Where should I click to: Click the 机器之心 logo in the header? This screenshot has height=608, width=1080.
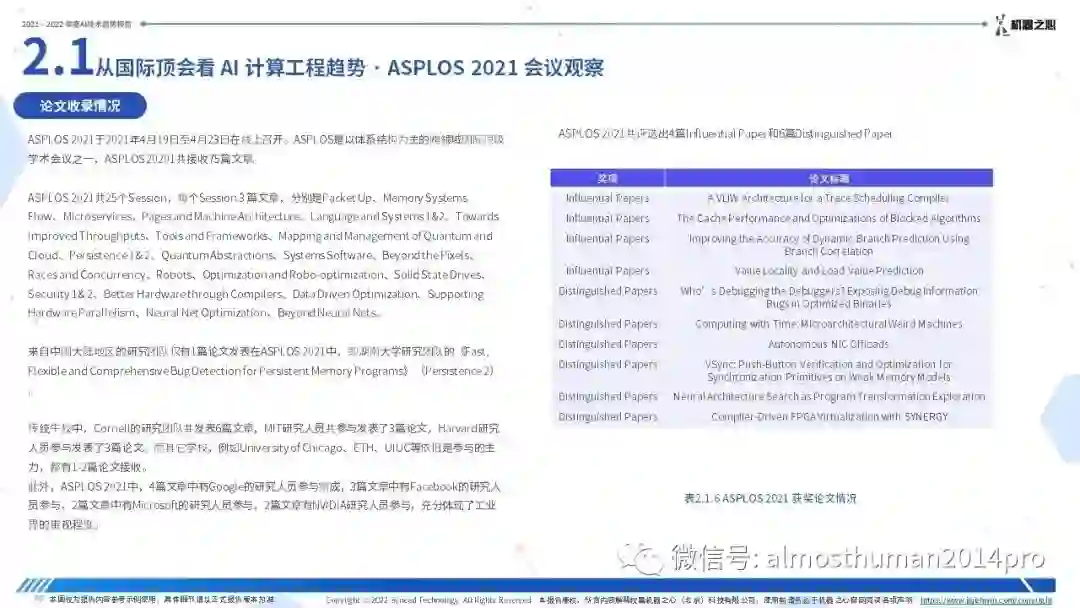[1024, 25]
